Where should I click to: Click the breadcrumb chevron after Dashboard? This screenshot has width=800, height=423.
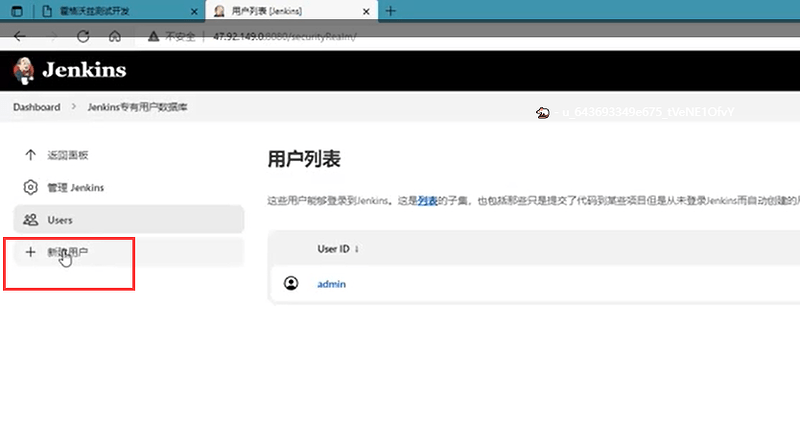click(74, 107)
